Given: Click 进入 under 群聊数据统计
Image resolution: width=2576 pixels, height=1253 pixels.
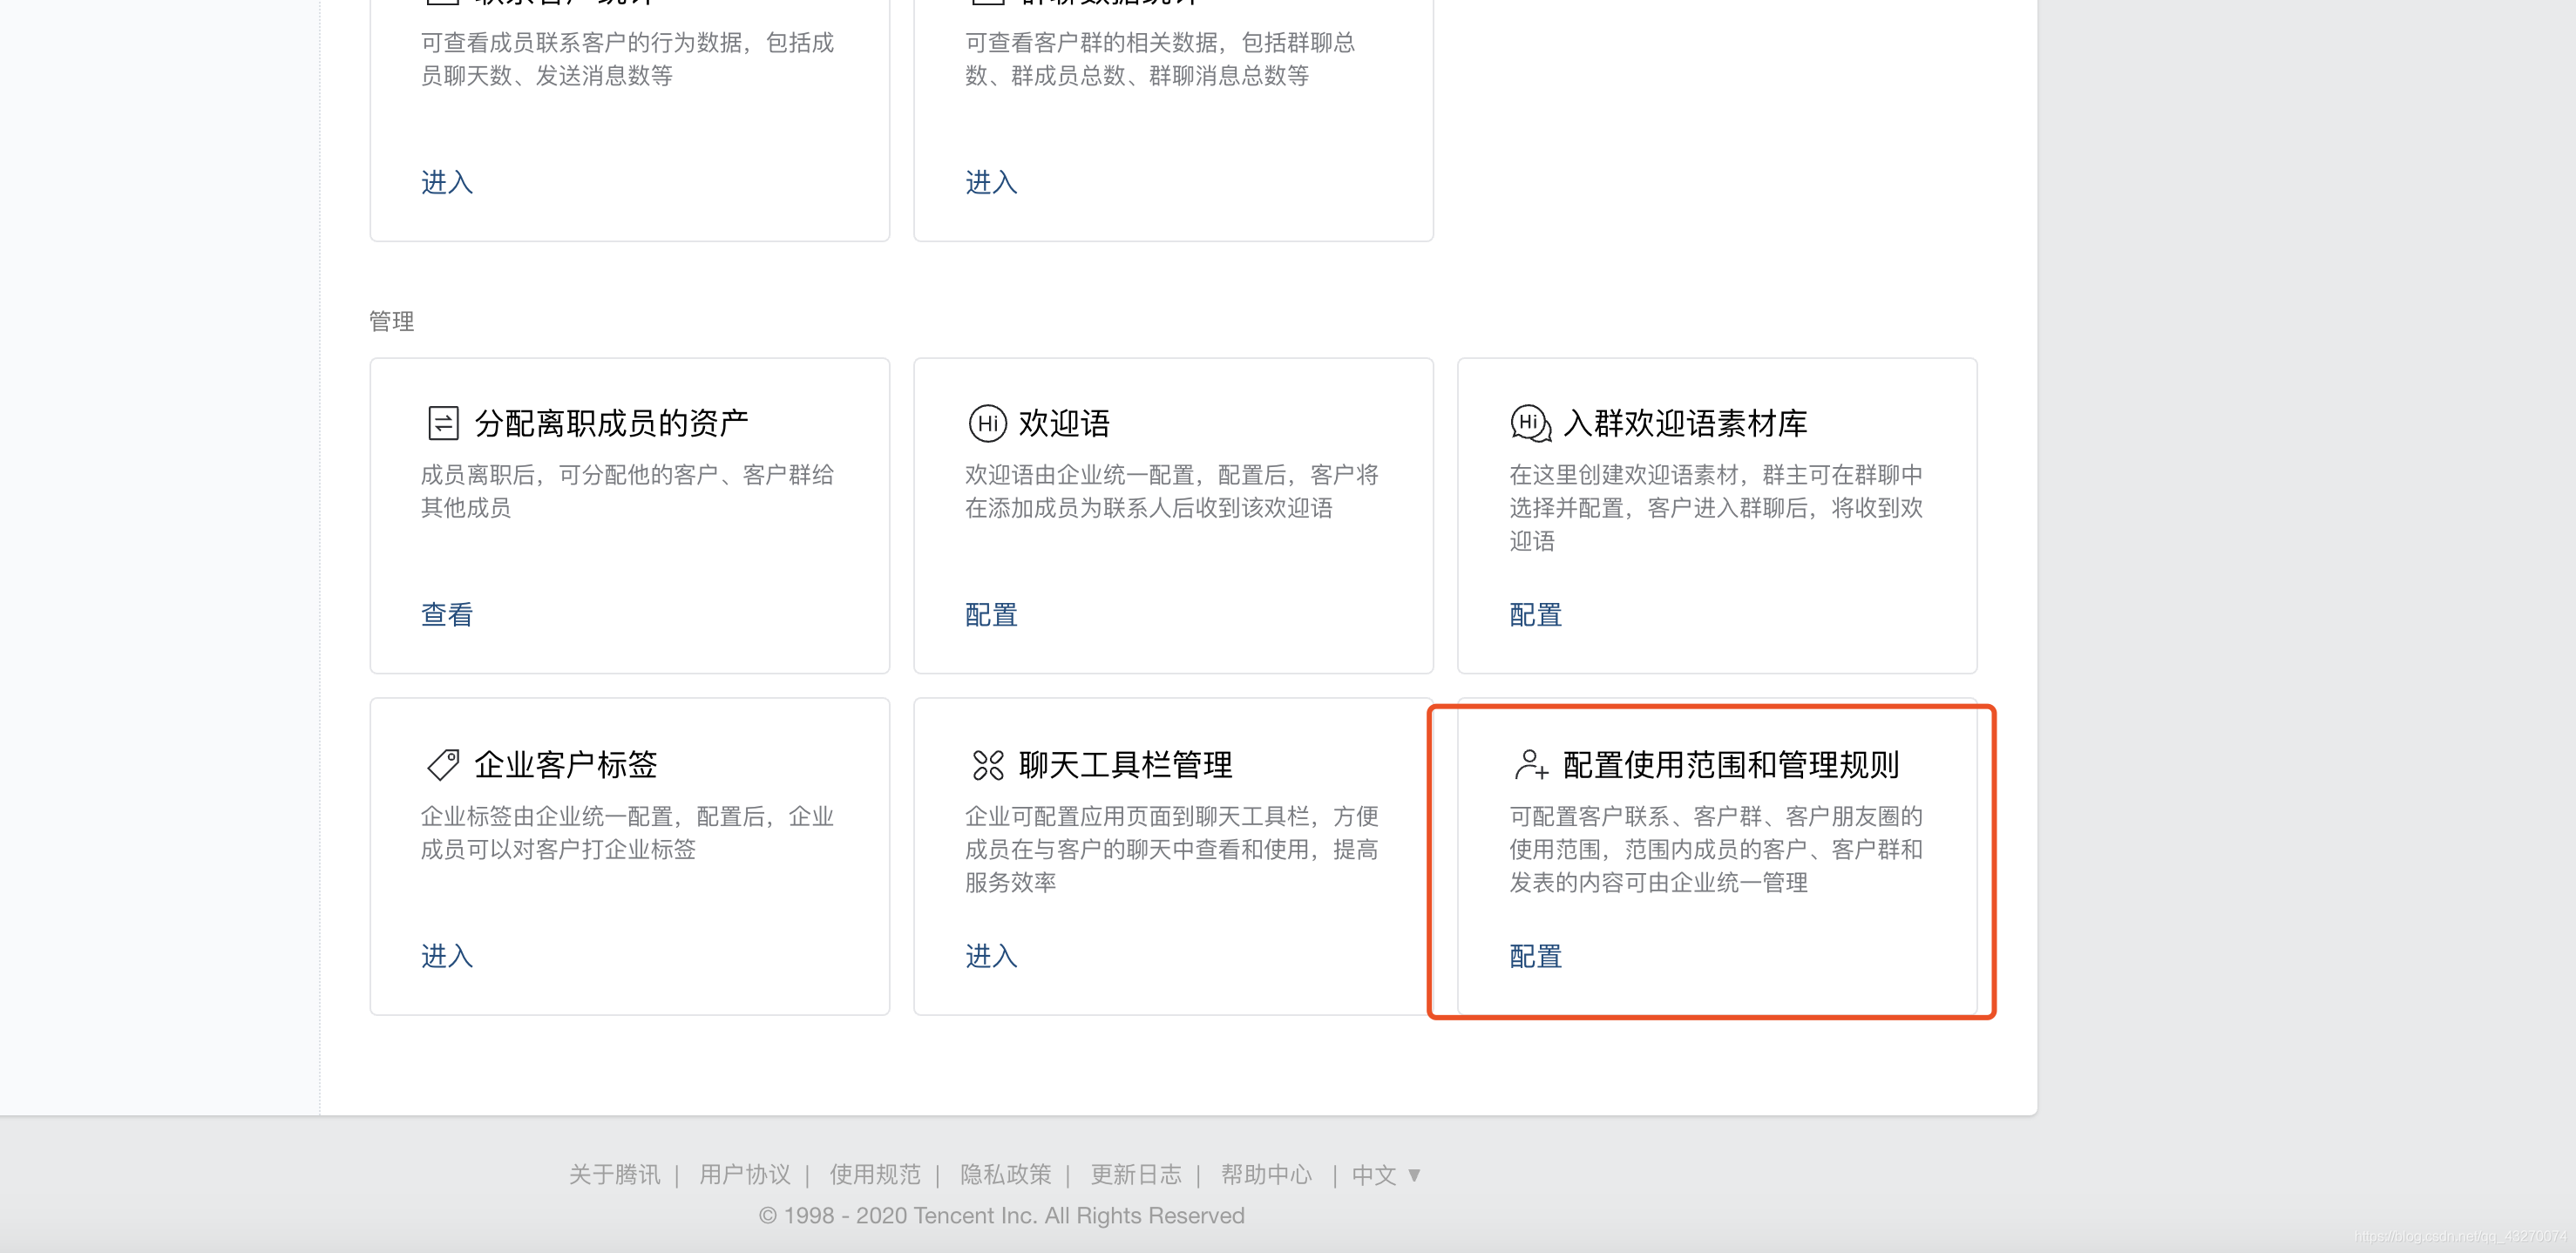Looking at the screenshot, I should click(990, 183).
